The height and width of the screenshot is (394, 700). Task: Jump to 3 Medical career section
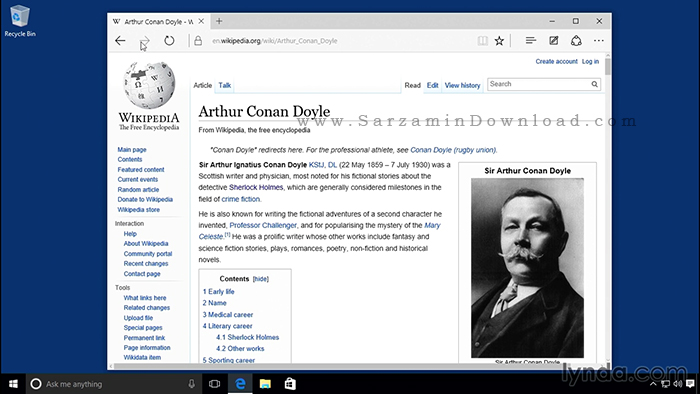click(x=228, y=315)
